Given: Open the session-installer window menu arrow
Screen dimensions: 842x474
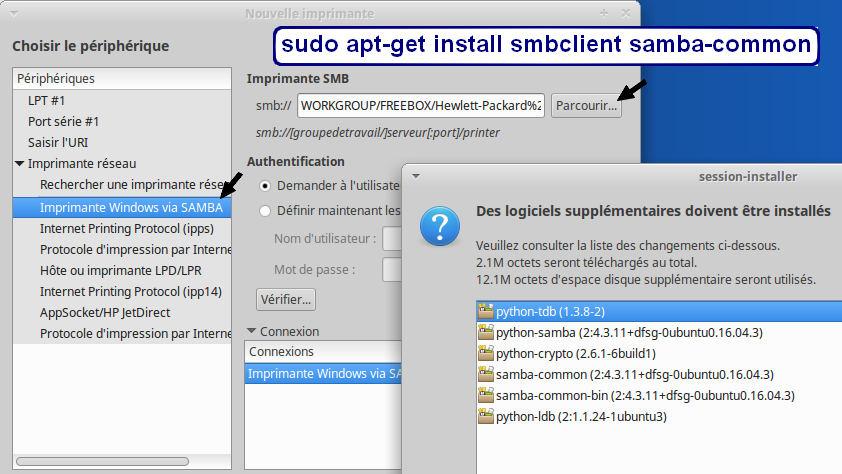Looking at the screenshot, I should (416, 176).
